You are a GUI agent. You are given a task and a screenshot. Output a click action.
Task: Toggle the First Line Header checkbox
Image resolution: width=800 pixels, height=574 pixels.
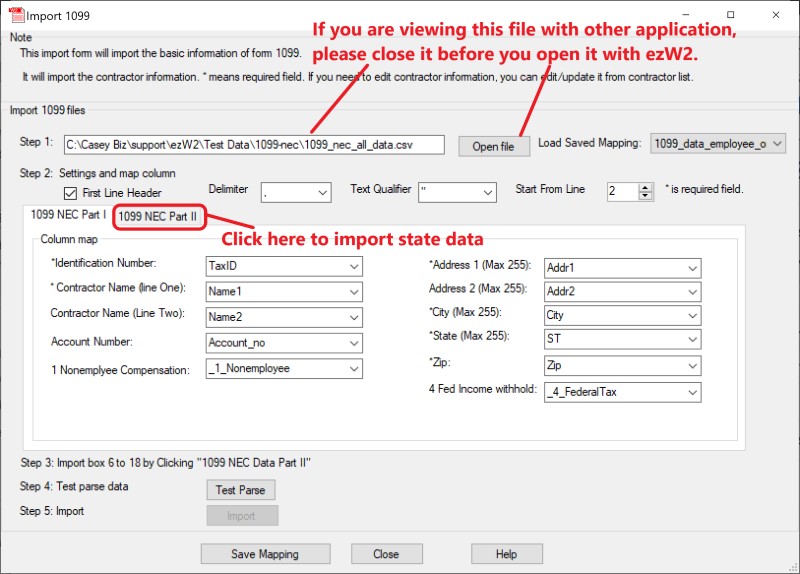pyautogui.click(x=71, y=193)
